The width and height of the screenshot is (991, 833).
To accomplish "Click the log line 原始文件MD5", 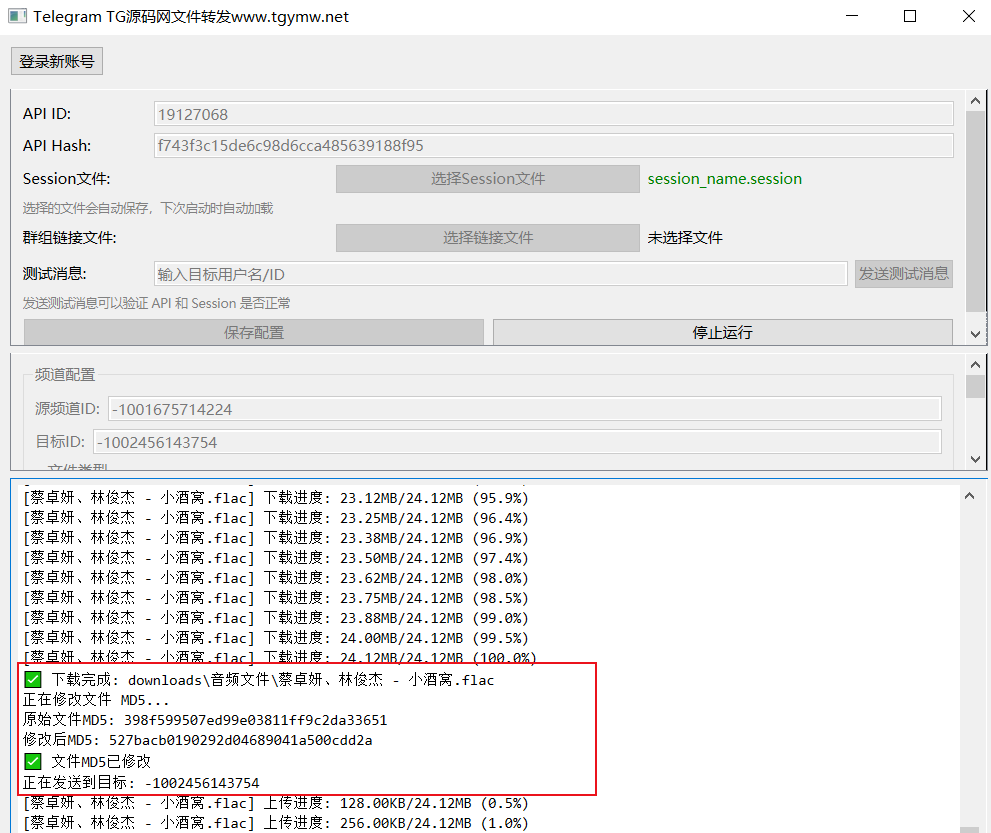I will click(x=205, y=720).
